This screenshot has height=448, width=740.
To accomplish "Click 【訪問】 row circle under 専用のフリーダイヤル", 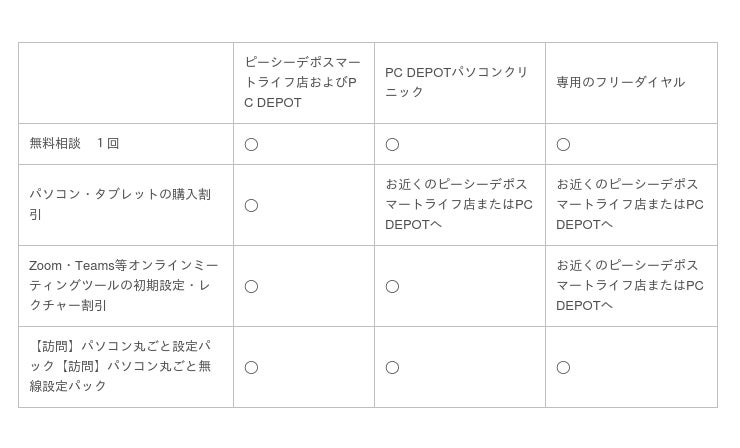I will [563, 367].
